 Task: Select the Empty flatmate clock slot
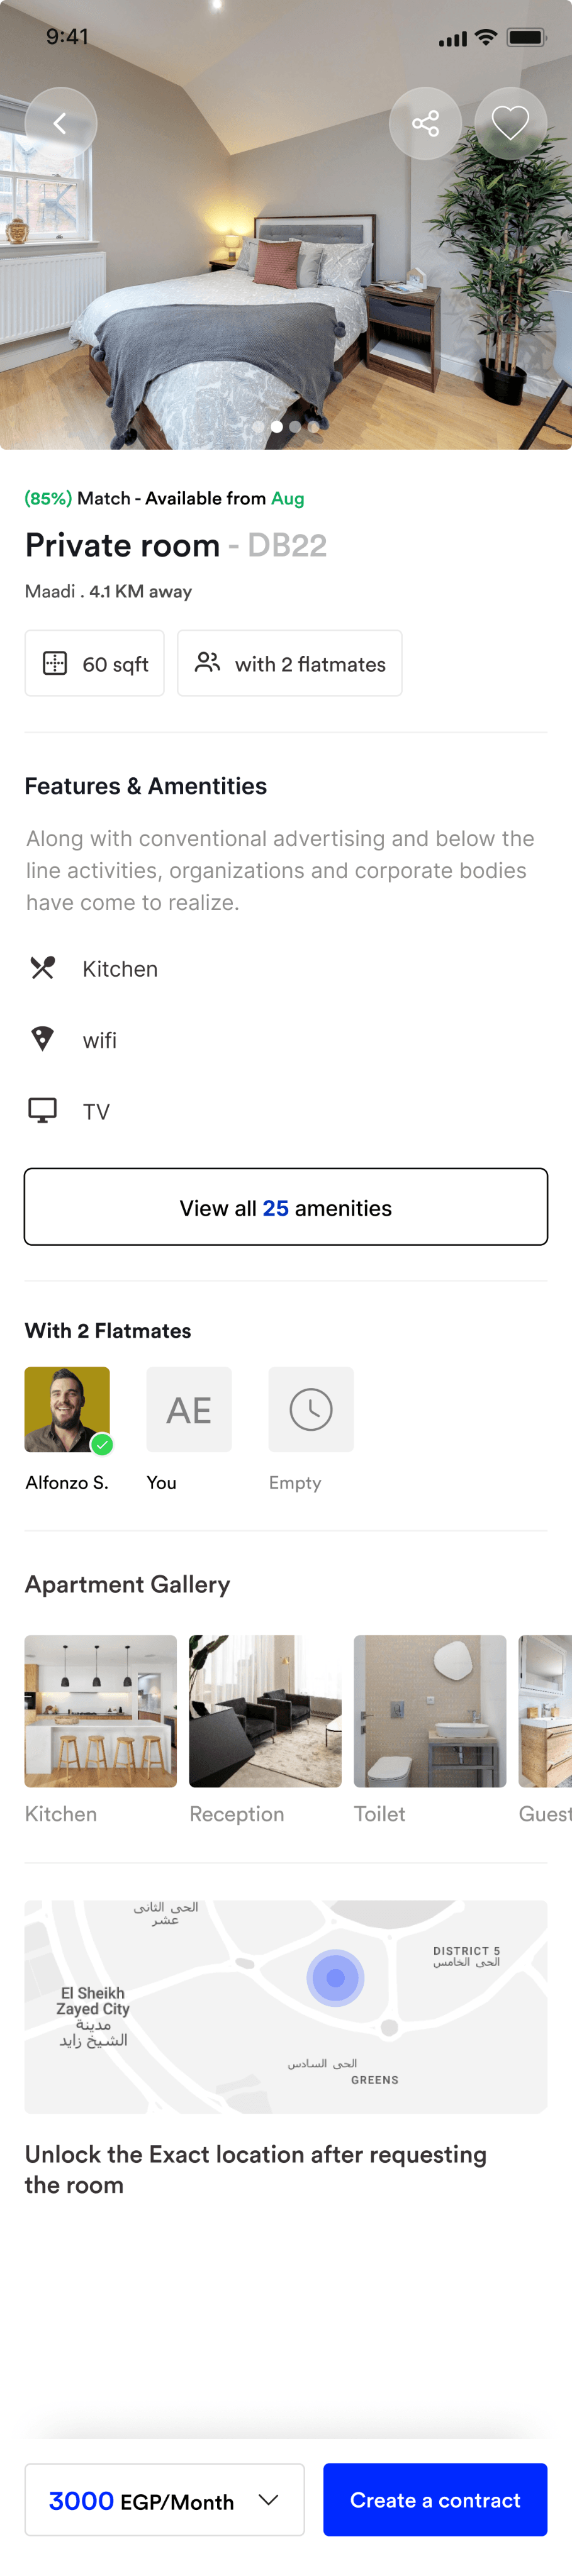pos(311,1409)
